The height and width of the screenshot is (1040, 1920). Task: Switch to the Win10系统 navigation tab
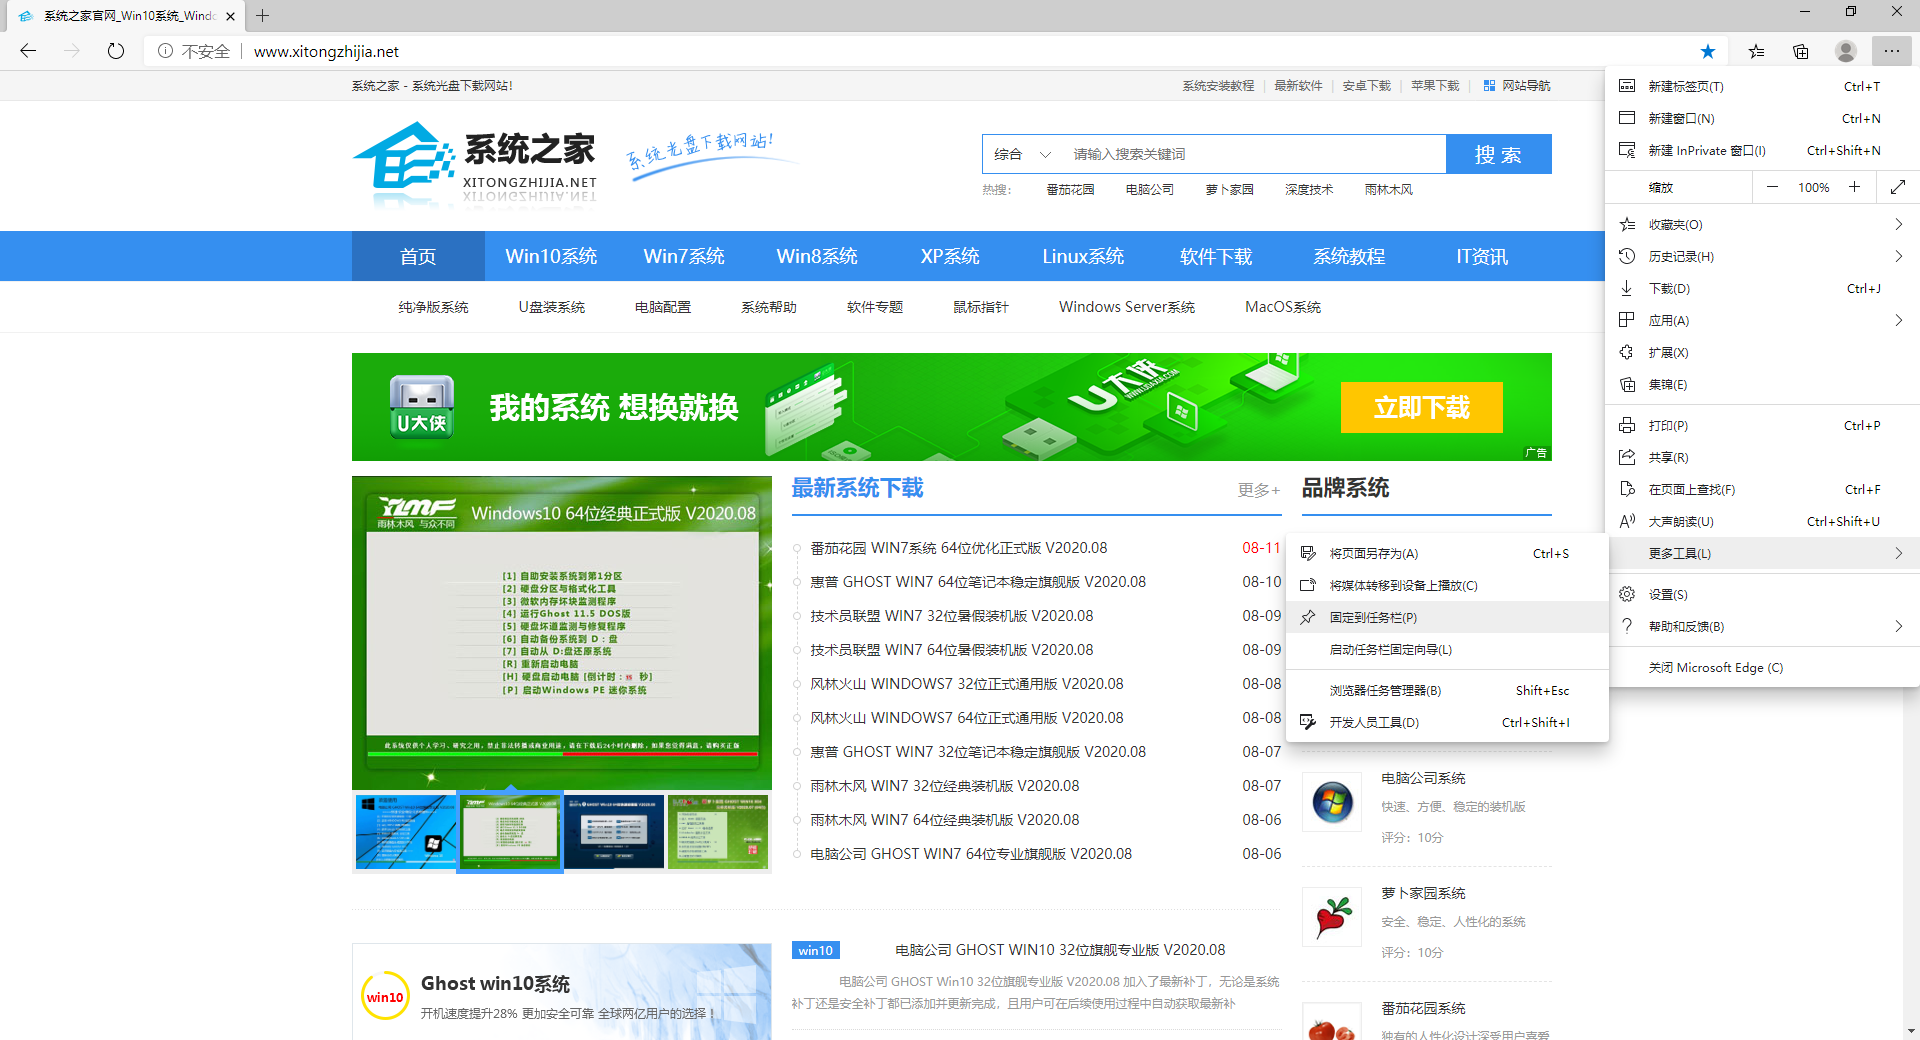(x=551, y=256)
